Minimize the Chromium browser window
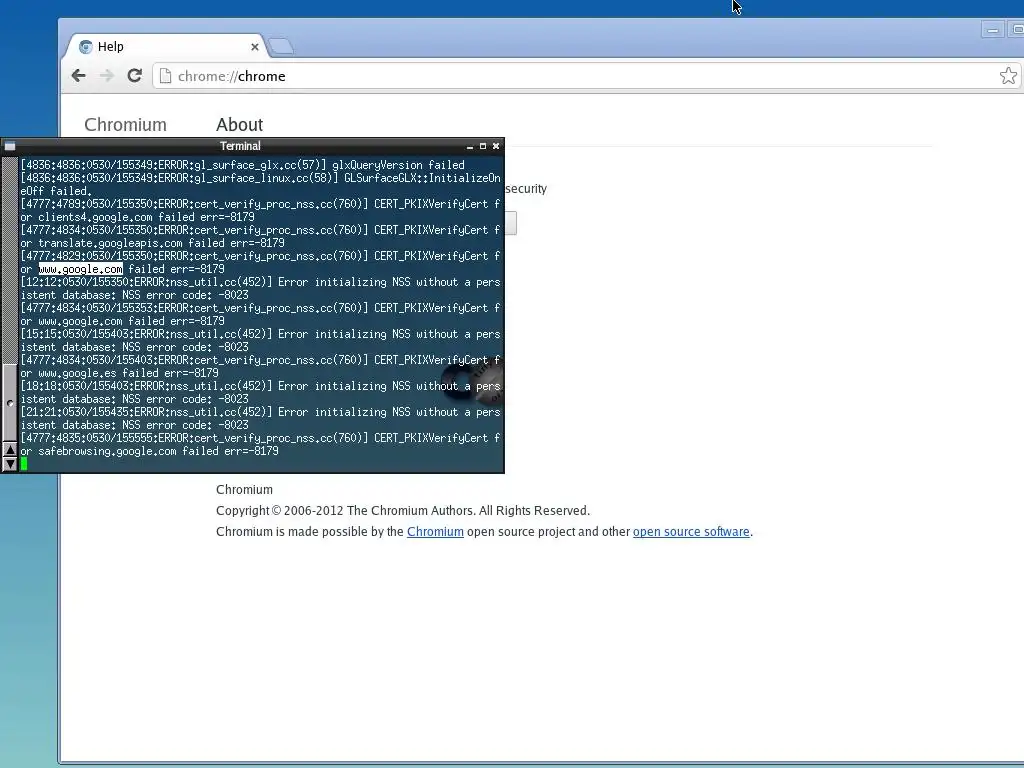1024x768 pixels. (x=993, y=29)
